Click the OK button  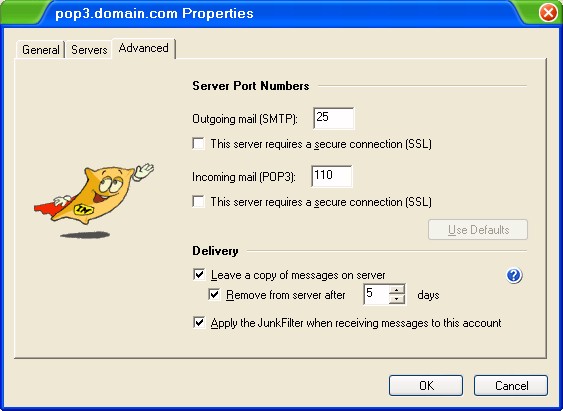pyautogui.click(x=426, y=386)
